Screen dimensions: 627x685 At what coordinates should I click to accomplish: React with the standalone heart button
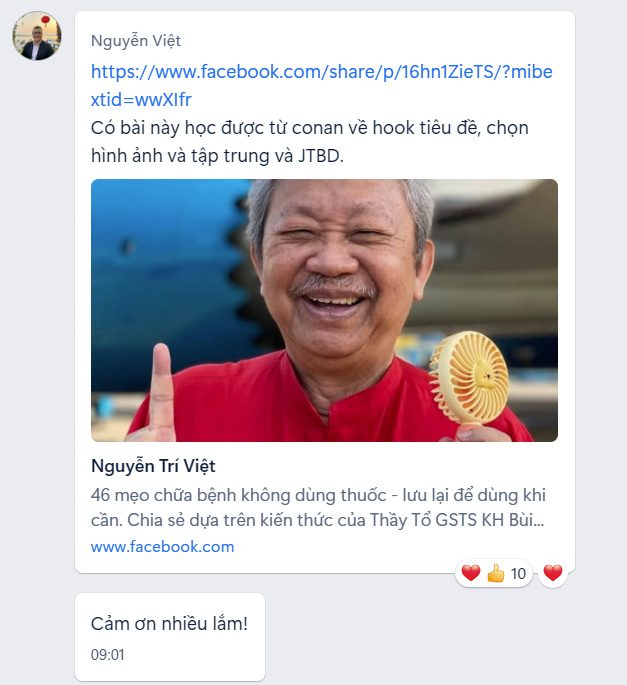pos(553,573)
